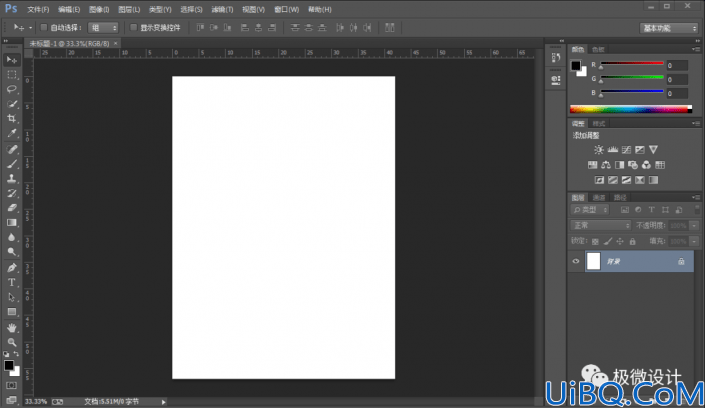
Task: Reset default foreground and background colors
Action: tap(6, 354)
